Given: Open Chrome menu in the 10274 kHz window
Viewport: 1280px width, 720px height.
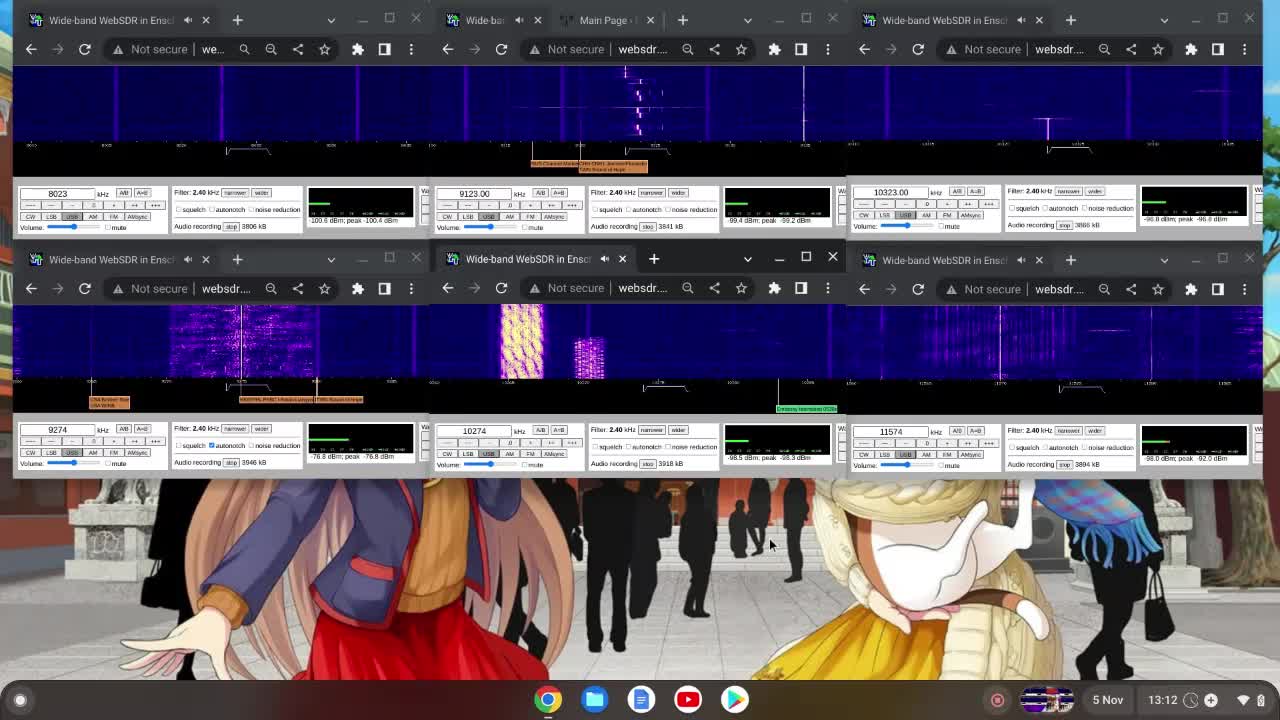Looking at the screenshot, I should click(828, 288).
